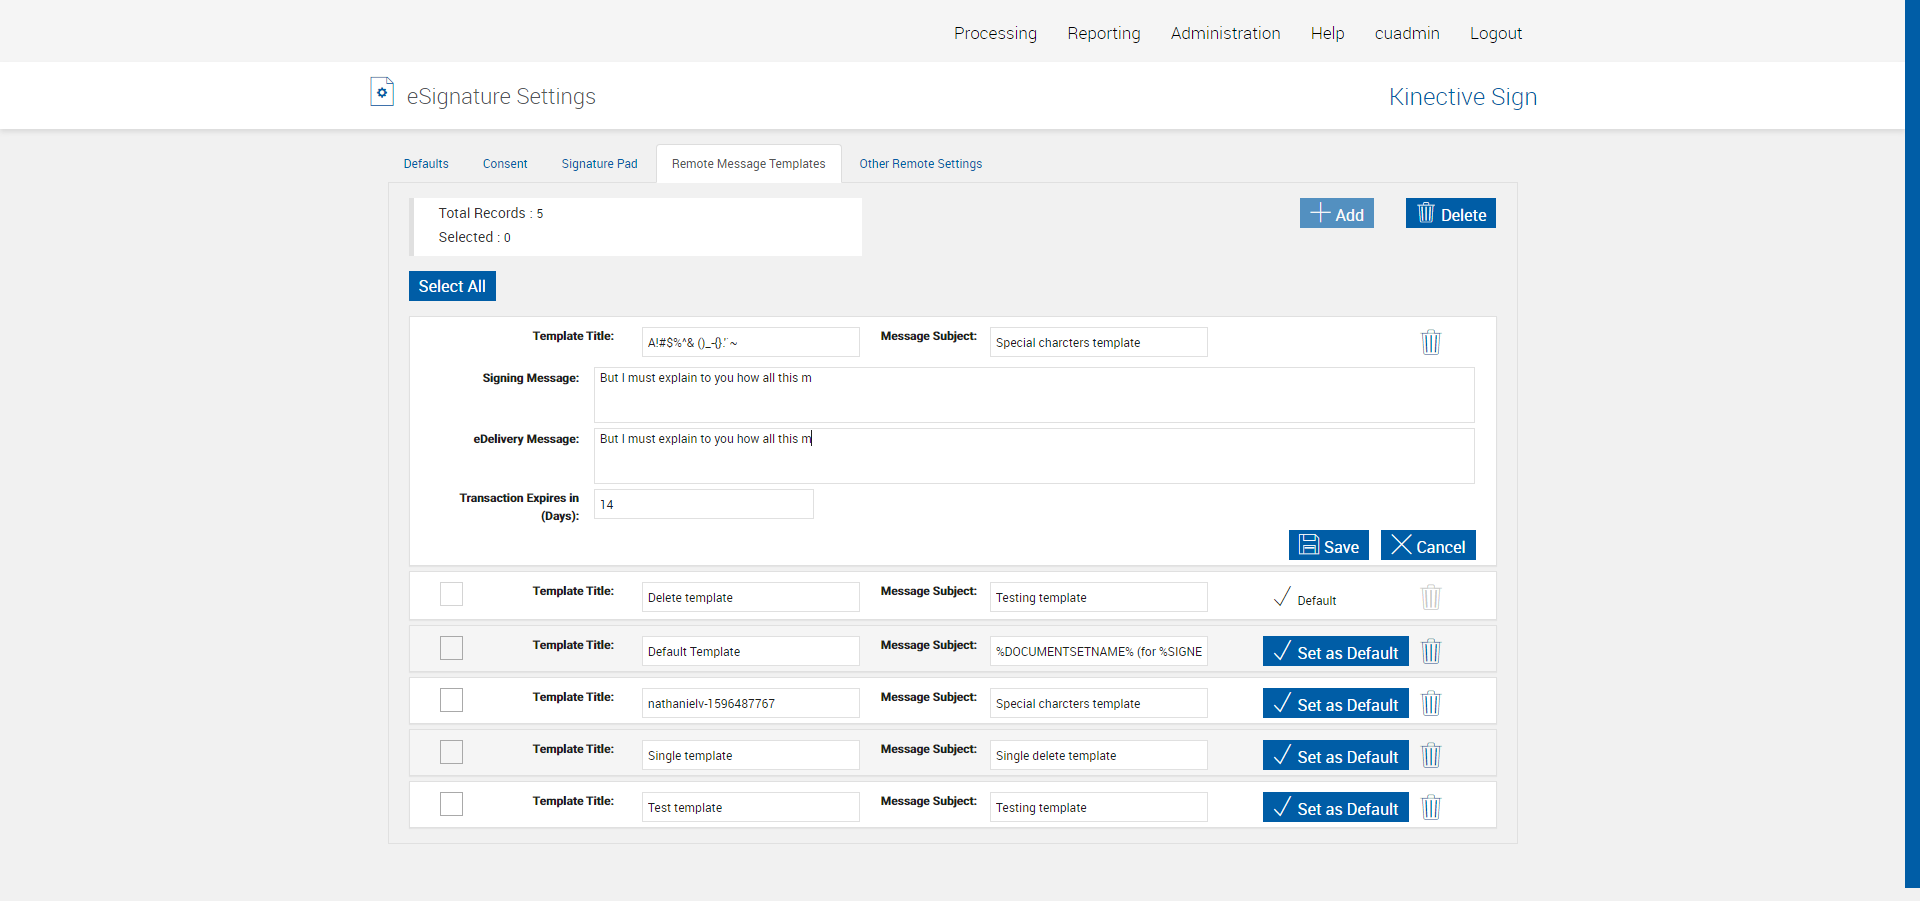The width and height of the screenshot is (1920, 901).
Task: Save the edited template
Action: (x=1328, y=546)
